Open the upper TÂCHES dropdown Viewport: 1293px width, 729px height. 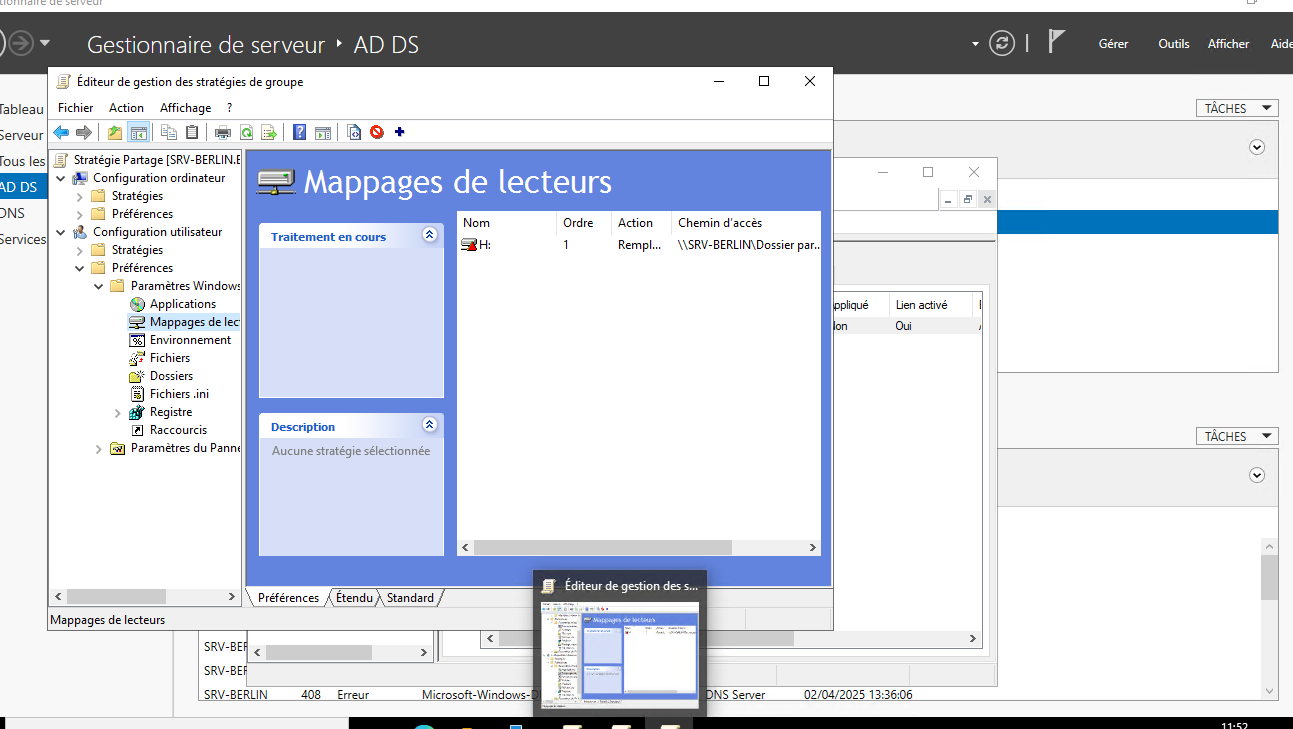click(1237, 108)
